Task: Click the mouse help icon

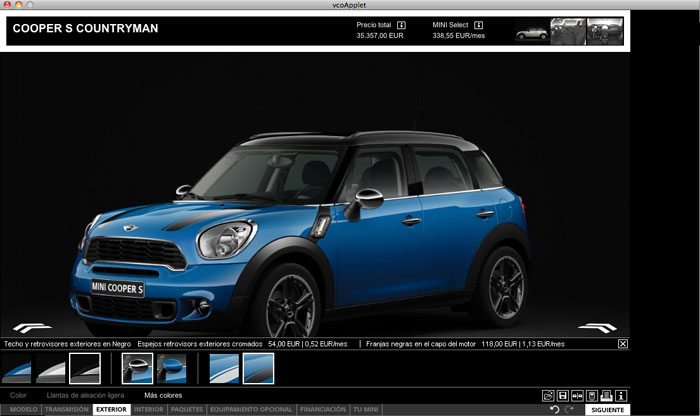Action: [592, 395]
